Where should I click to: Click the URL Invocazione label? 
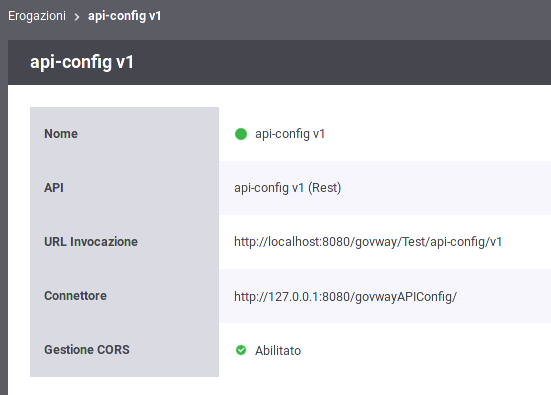91,242
